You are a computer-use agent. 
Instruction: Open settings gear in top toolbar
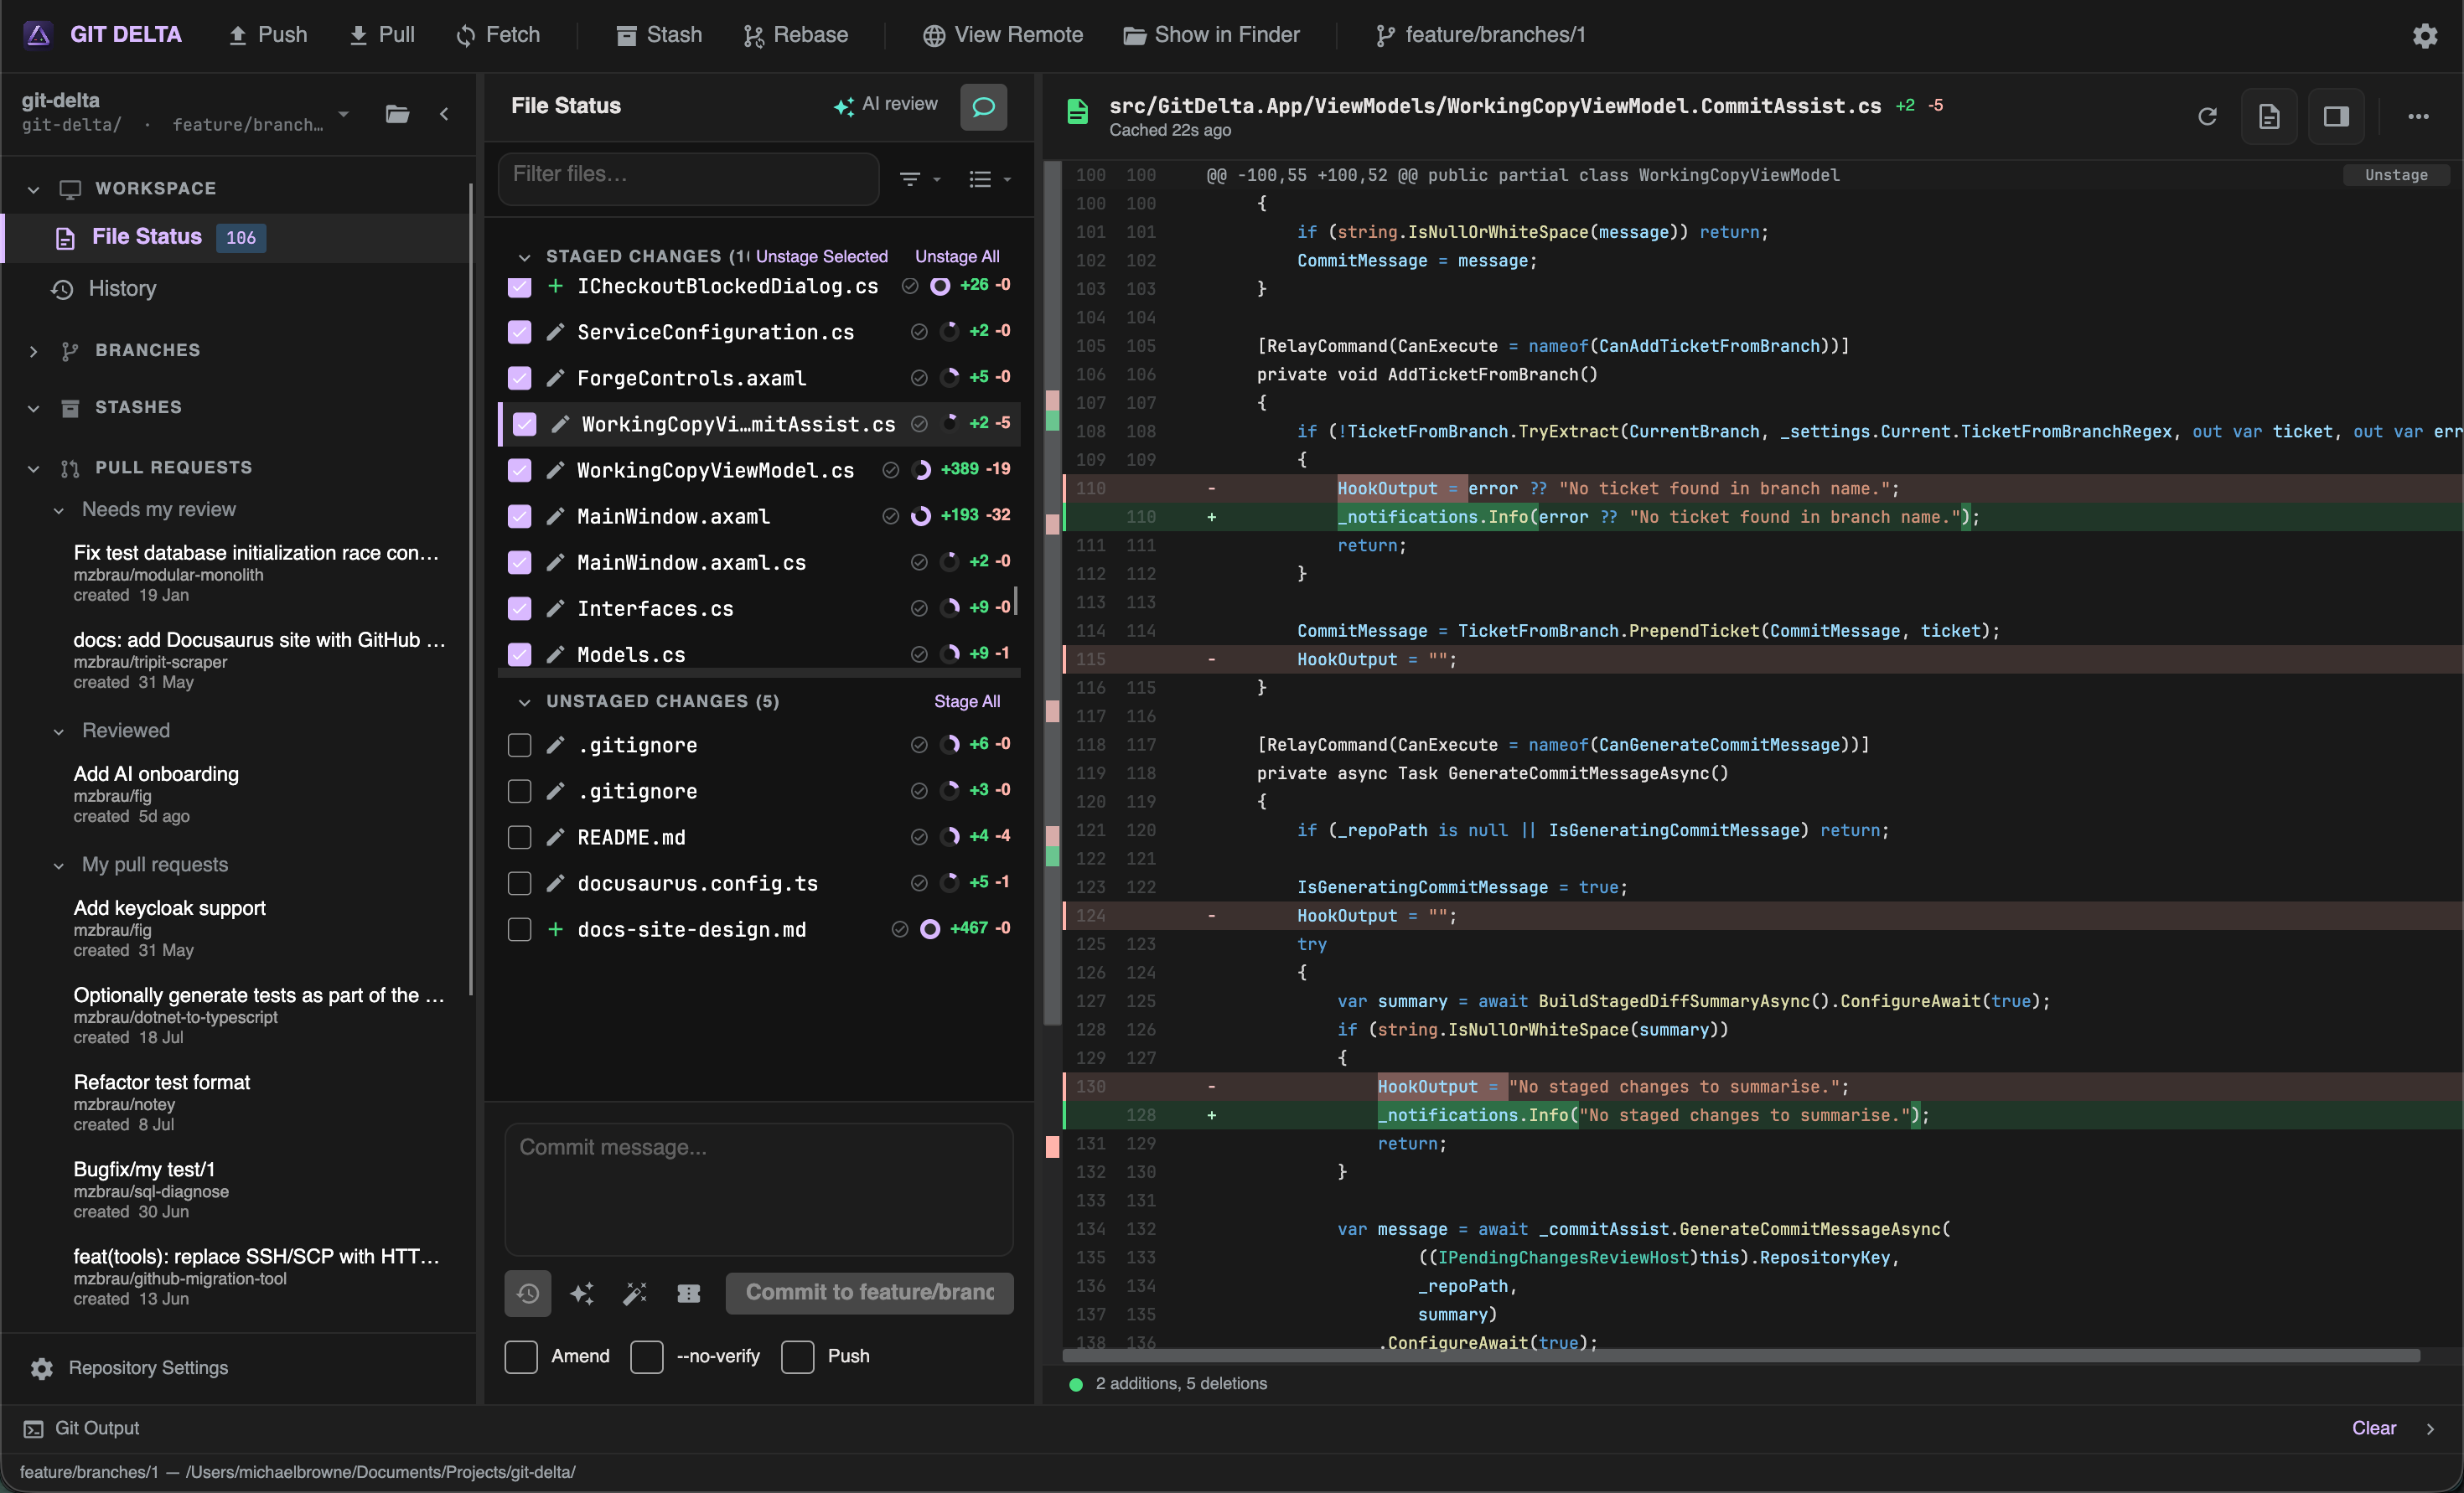click(x=2424, y=35)
